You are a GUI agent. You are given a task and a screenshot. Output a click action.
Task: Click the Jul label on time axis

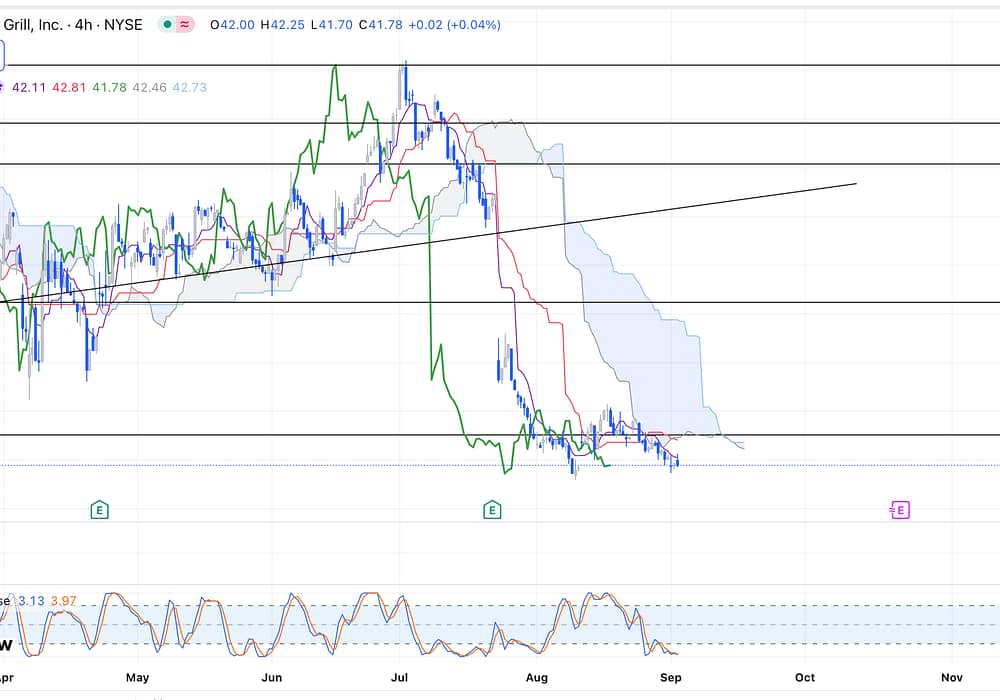click(401, 677)
